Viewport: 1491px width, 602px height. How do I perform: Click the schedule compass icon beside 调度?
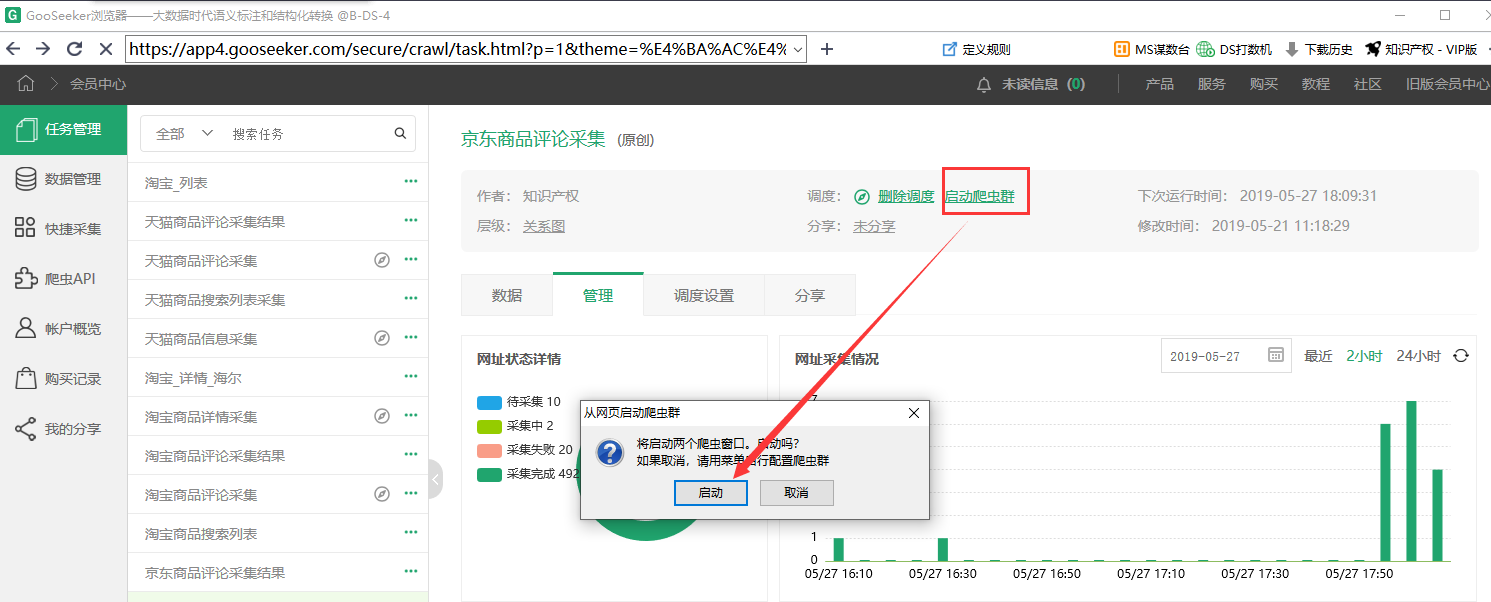tap(862, 197)
